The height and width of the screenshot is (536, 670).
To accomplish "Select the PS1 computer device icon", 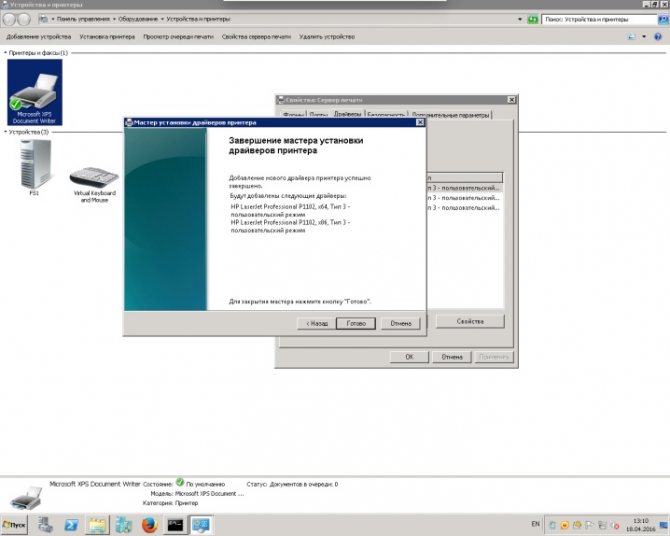I will 34,166.
